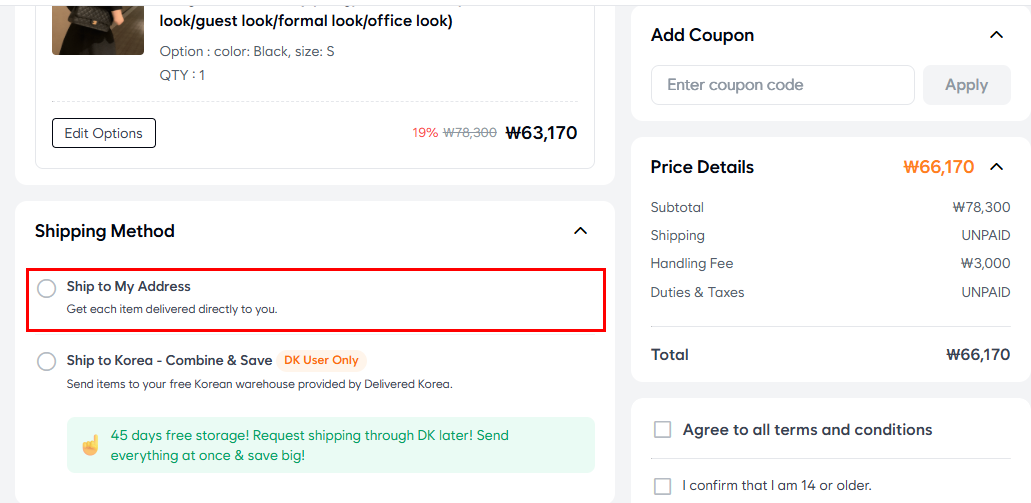
Task: Open the product thumbnail image
Action: (98, 27)
